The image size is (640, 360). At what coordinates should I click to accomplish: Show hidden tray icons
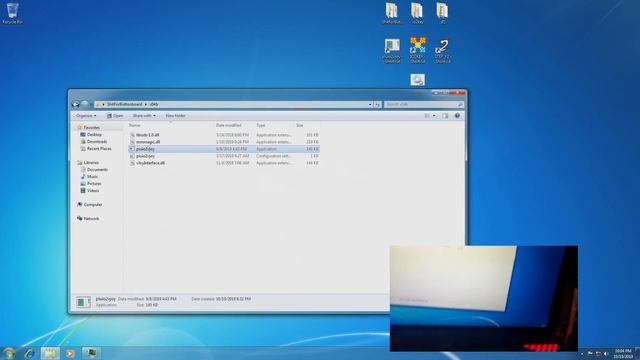[582, 353]
